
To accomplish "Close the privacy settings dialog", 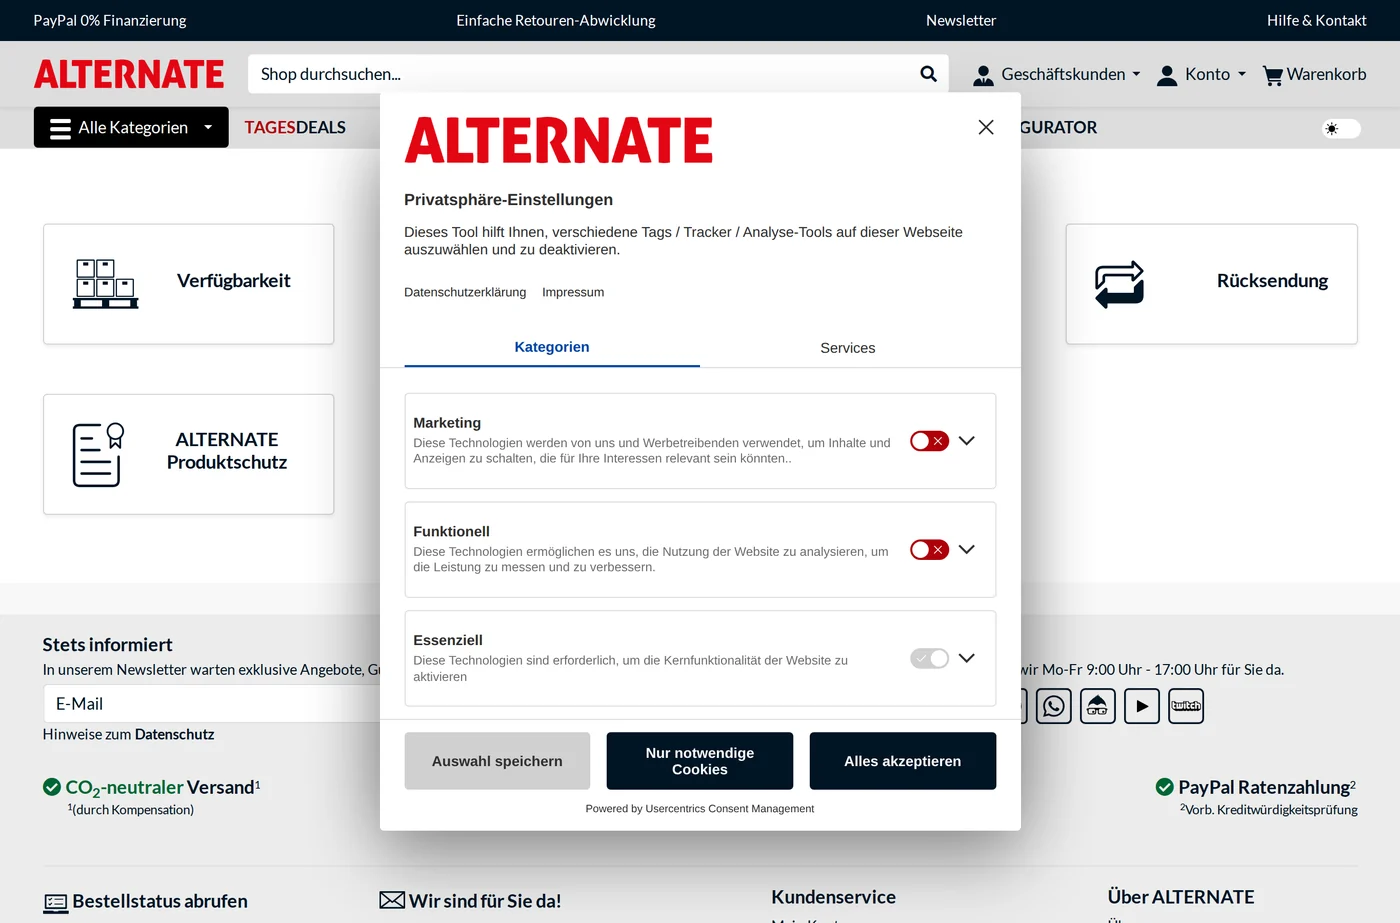I will [x=986, y=127].
